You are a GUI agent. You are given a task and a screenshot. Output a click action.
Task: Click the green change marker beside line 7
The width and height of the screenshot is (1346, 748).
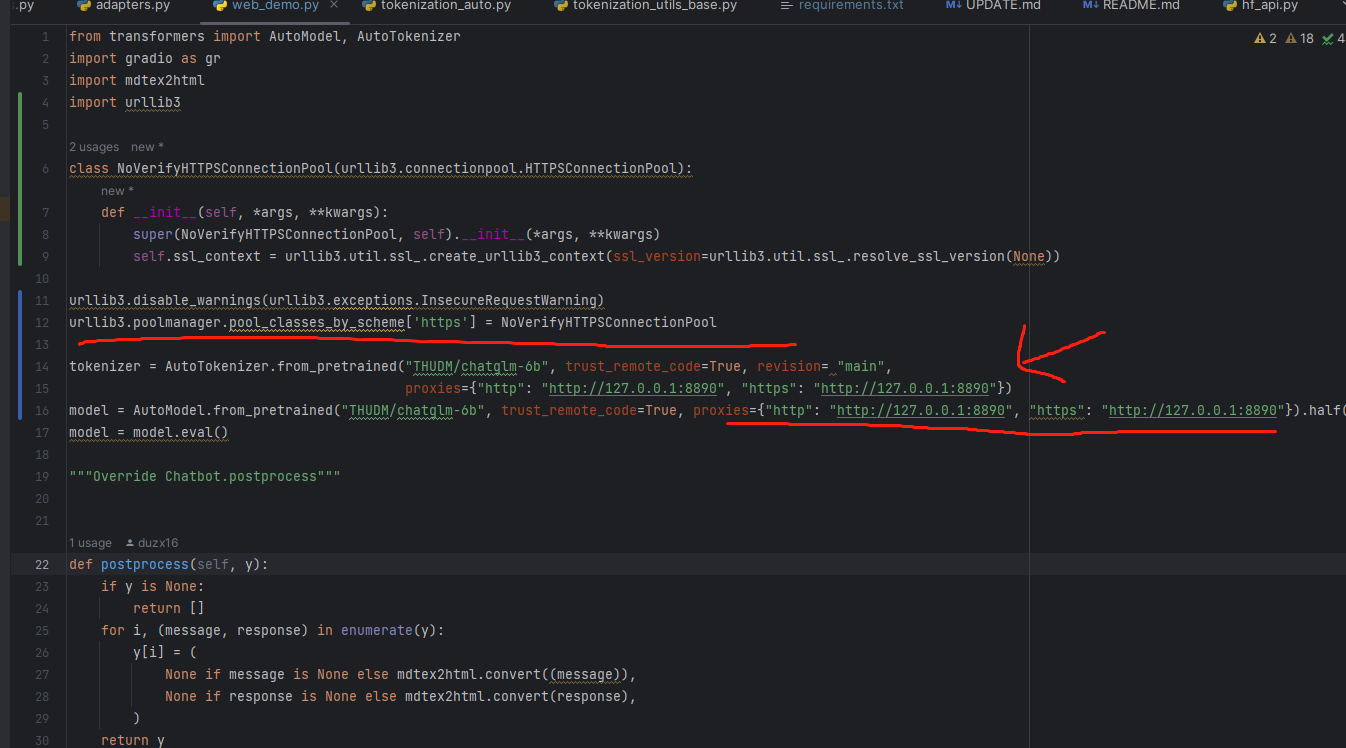point(21,212)
